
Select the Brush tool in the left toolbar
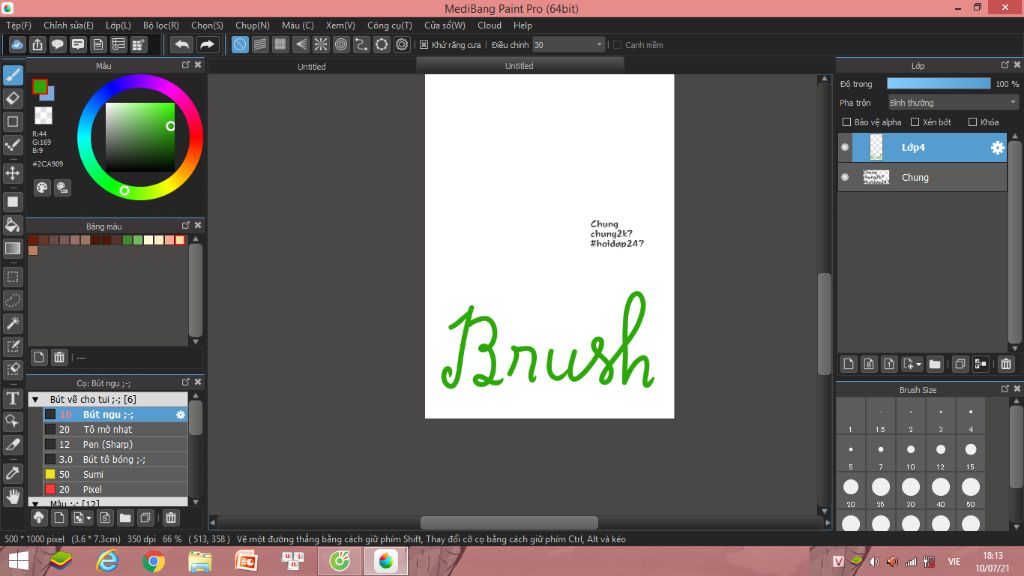coord(13,75)
